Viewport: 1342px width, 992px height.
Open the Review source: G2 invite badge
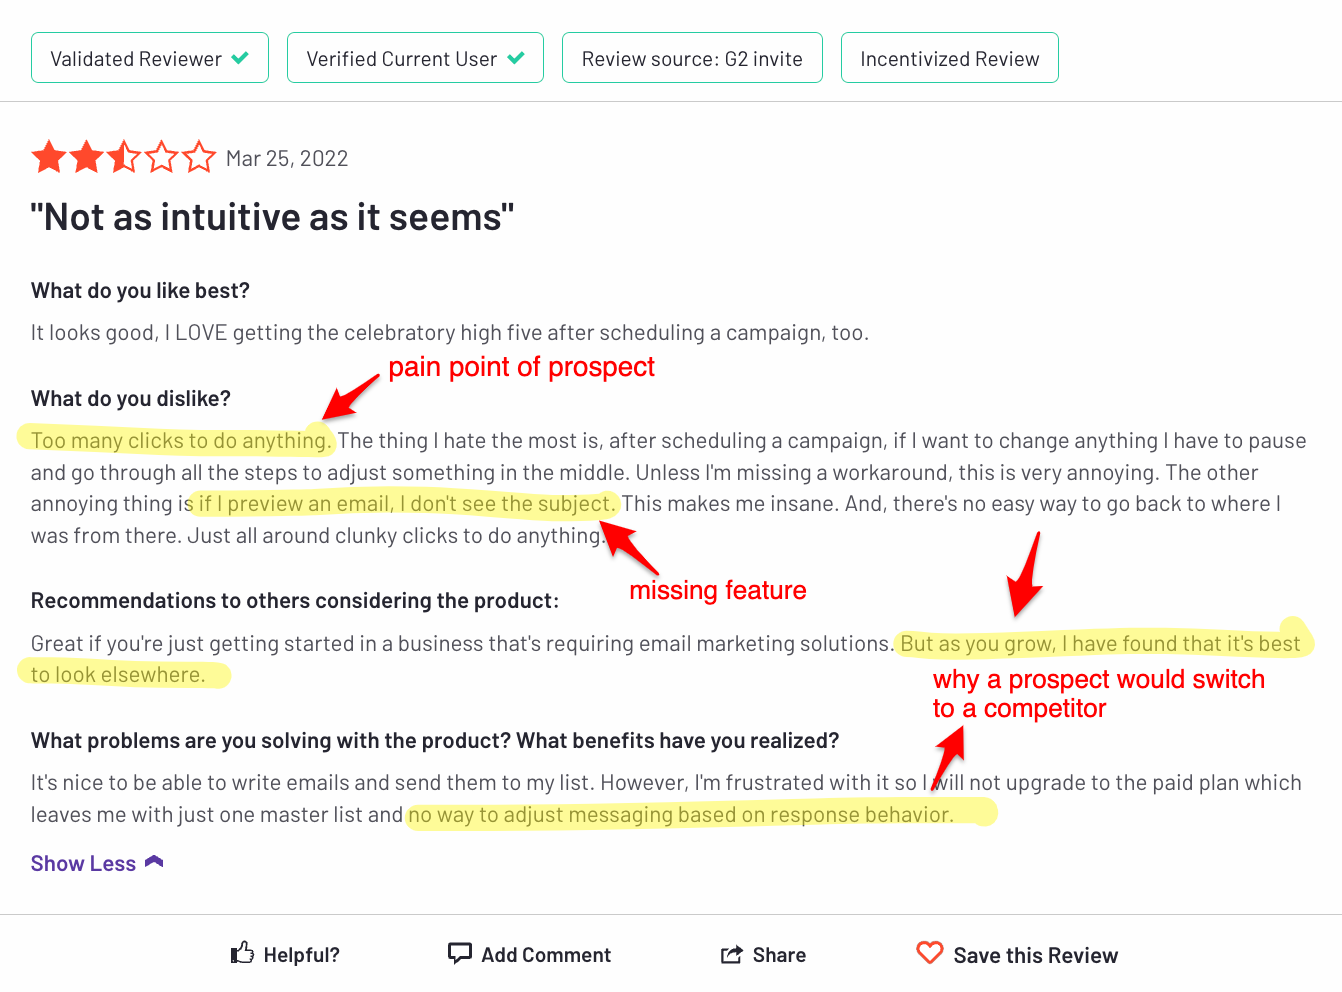(x=692, y=58)
